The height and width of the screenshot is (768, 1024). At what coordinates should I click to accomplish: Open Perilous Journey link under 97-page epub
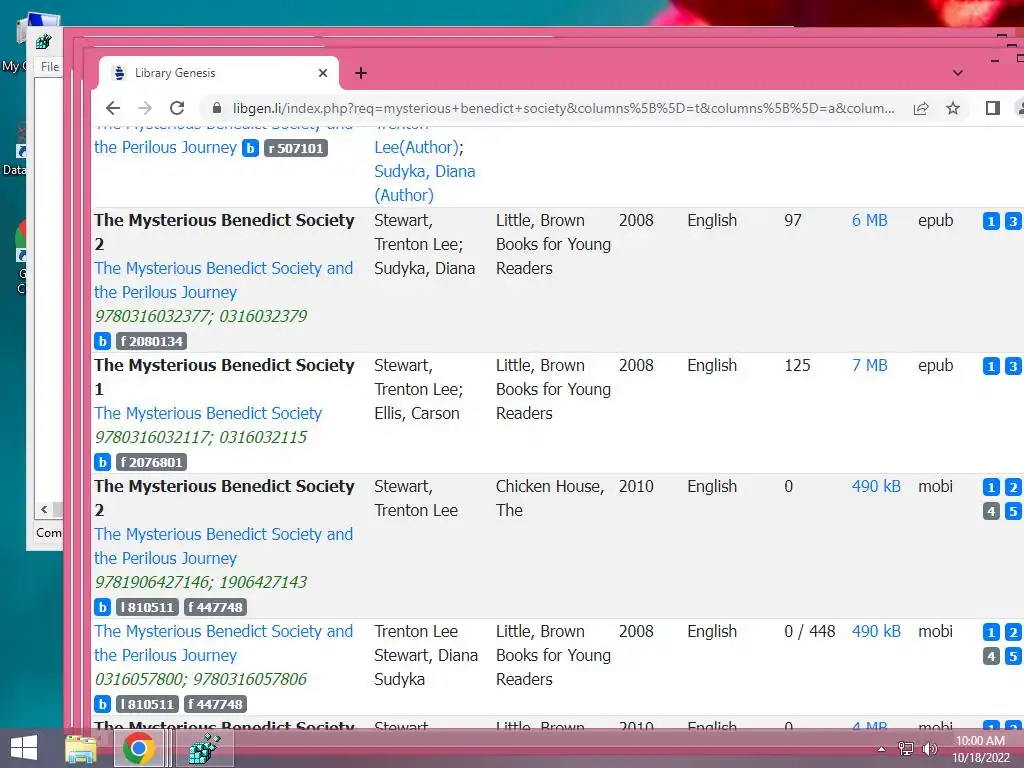click(223, 280)
